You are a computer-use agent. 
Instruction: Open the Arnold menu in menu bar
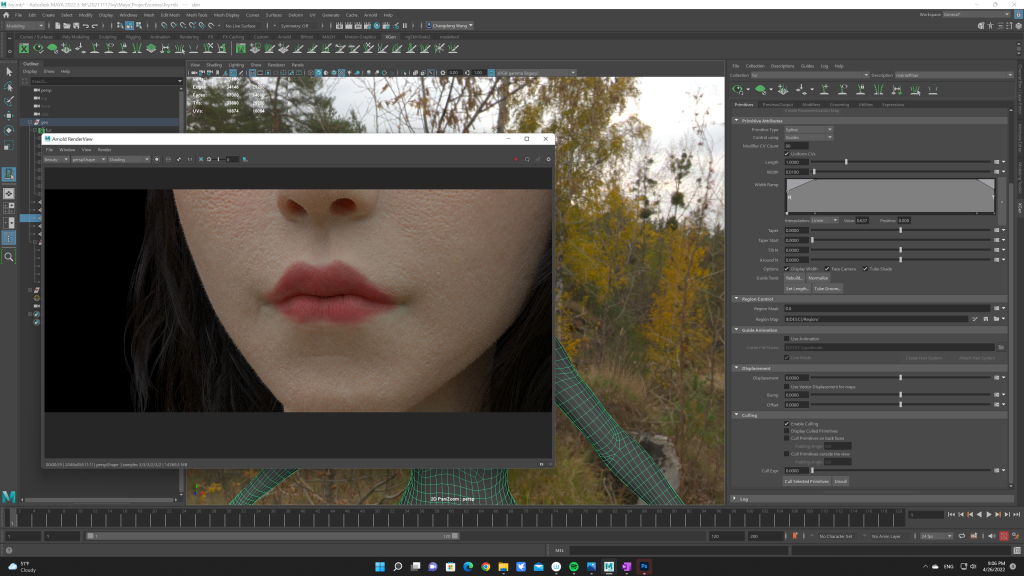[371, 16]
